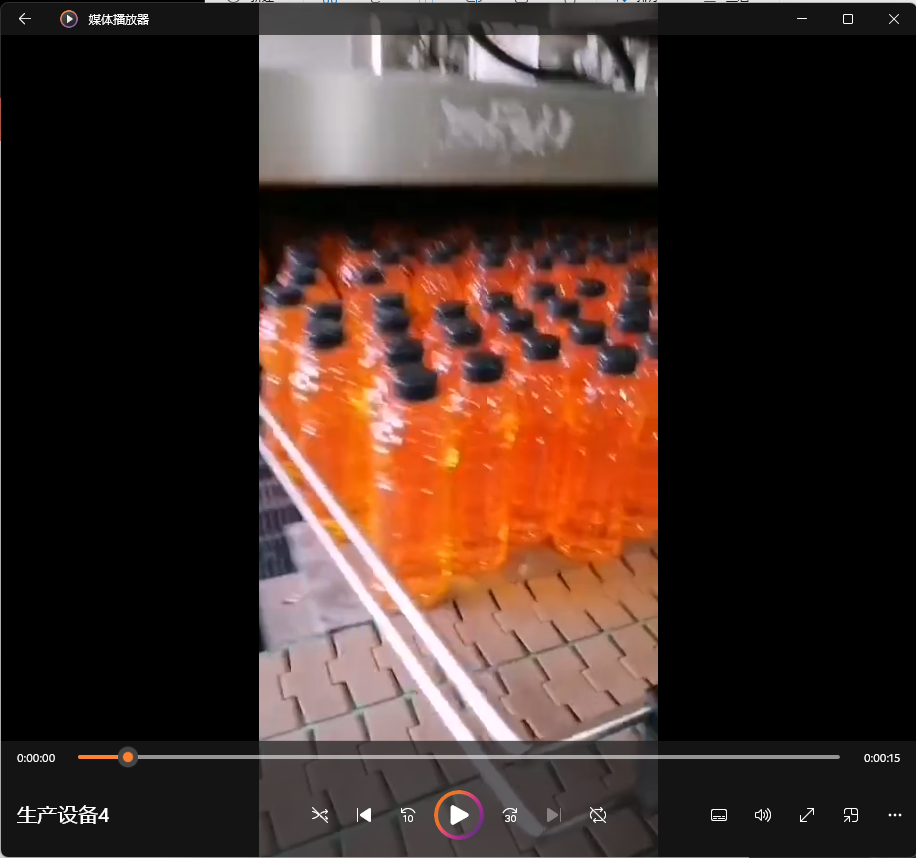Toggle shuffle playback

[x=320, y=815]
